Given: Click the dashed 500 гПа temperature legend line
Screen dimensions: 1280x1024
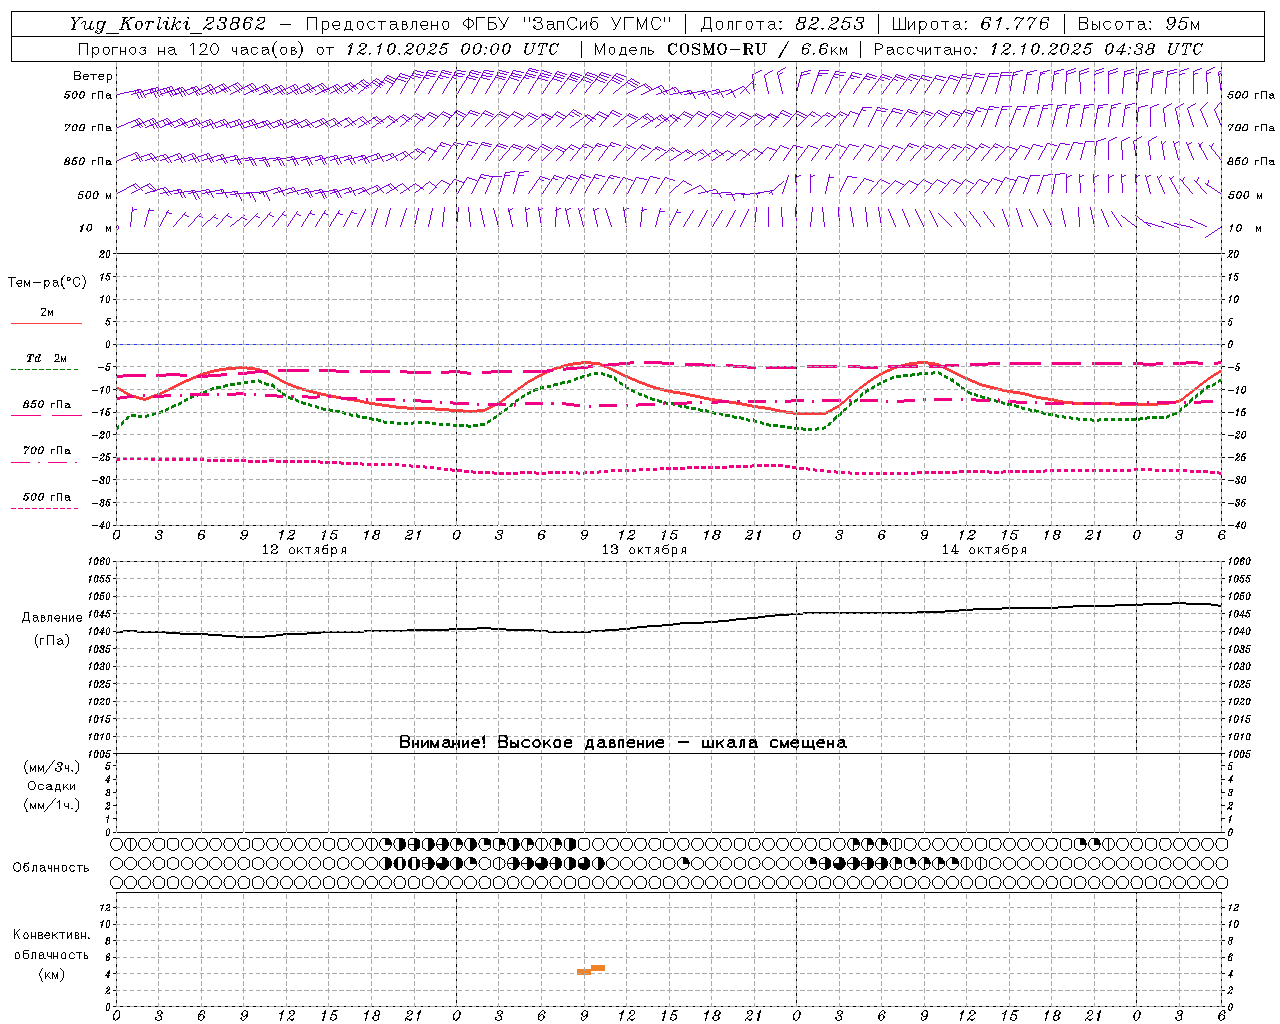Looking at the screenshot, I should [x=45, y=509].
